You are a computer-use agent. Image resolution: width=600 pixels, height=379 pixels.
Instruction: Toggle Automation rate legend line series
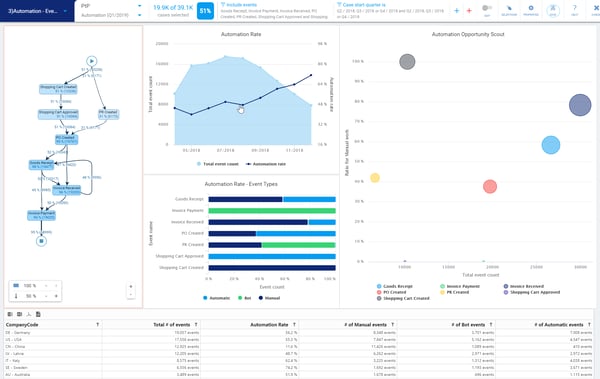click(266, 164)
